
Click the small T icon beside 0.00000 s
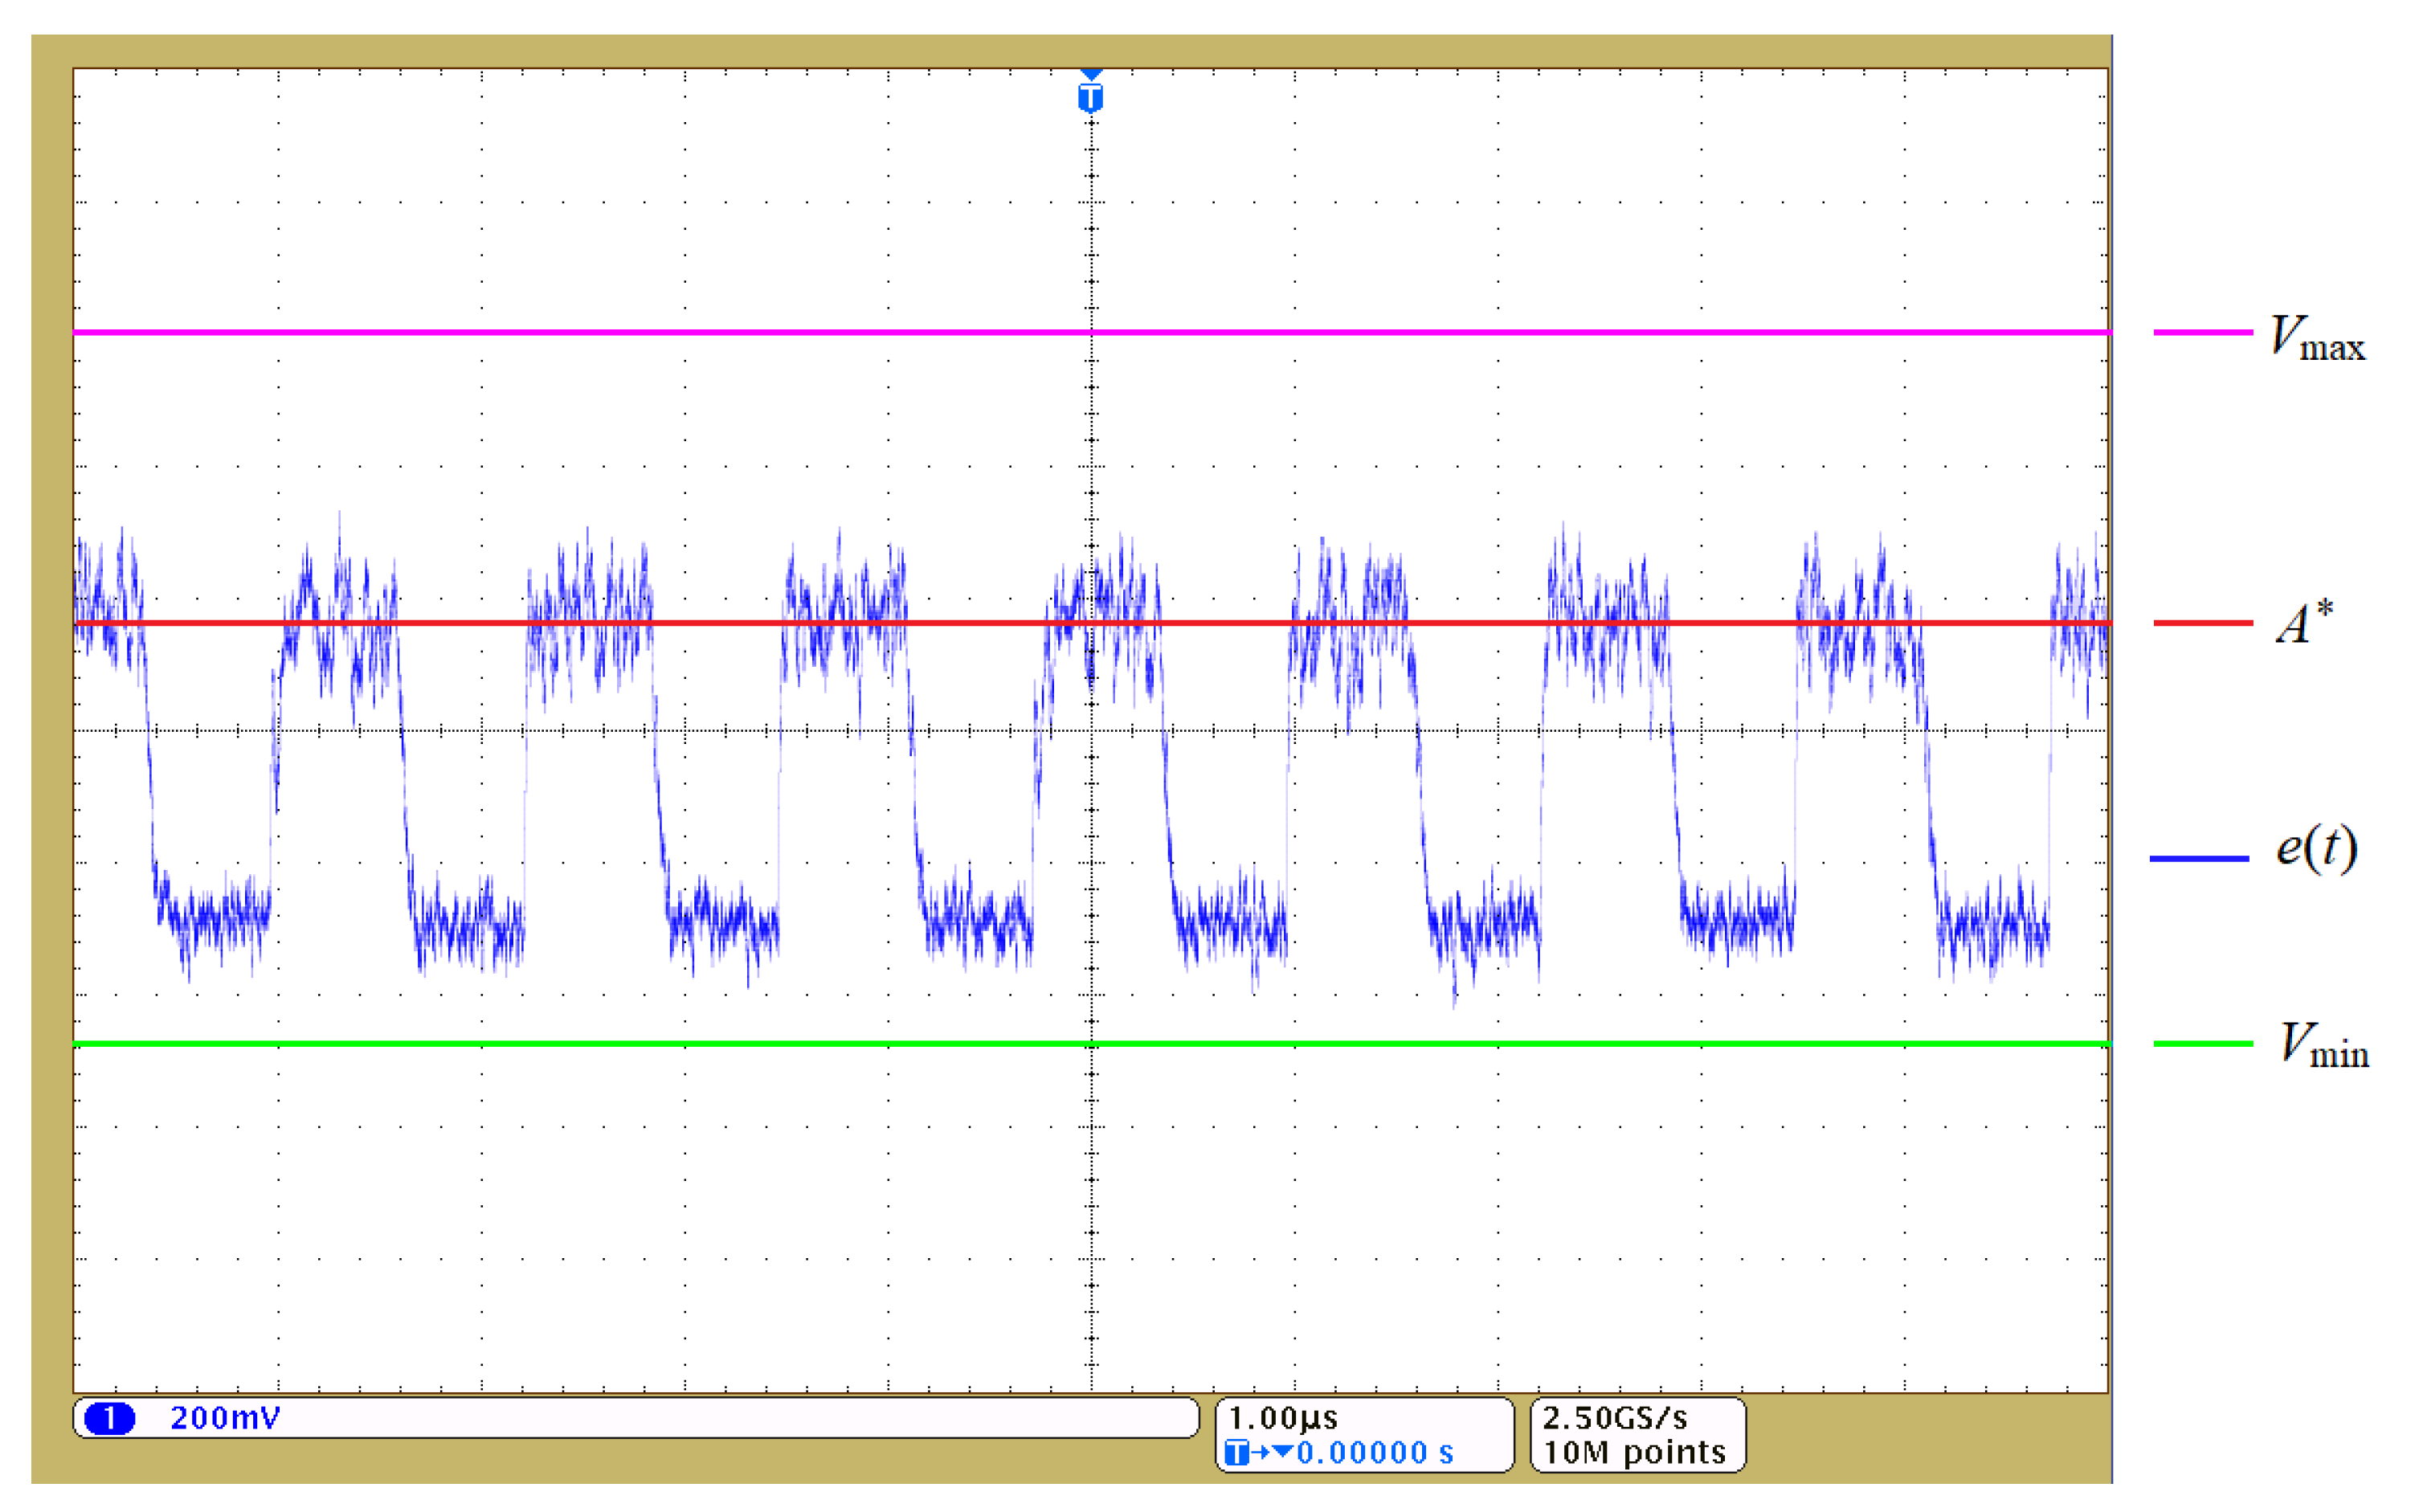pos(1237,1452)
